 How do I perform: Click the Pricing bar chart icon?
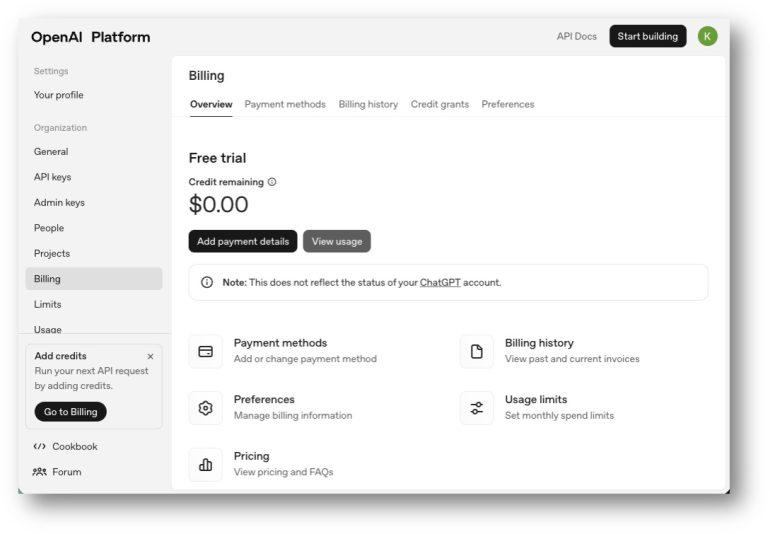[205, 464]
